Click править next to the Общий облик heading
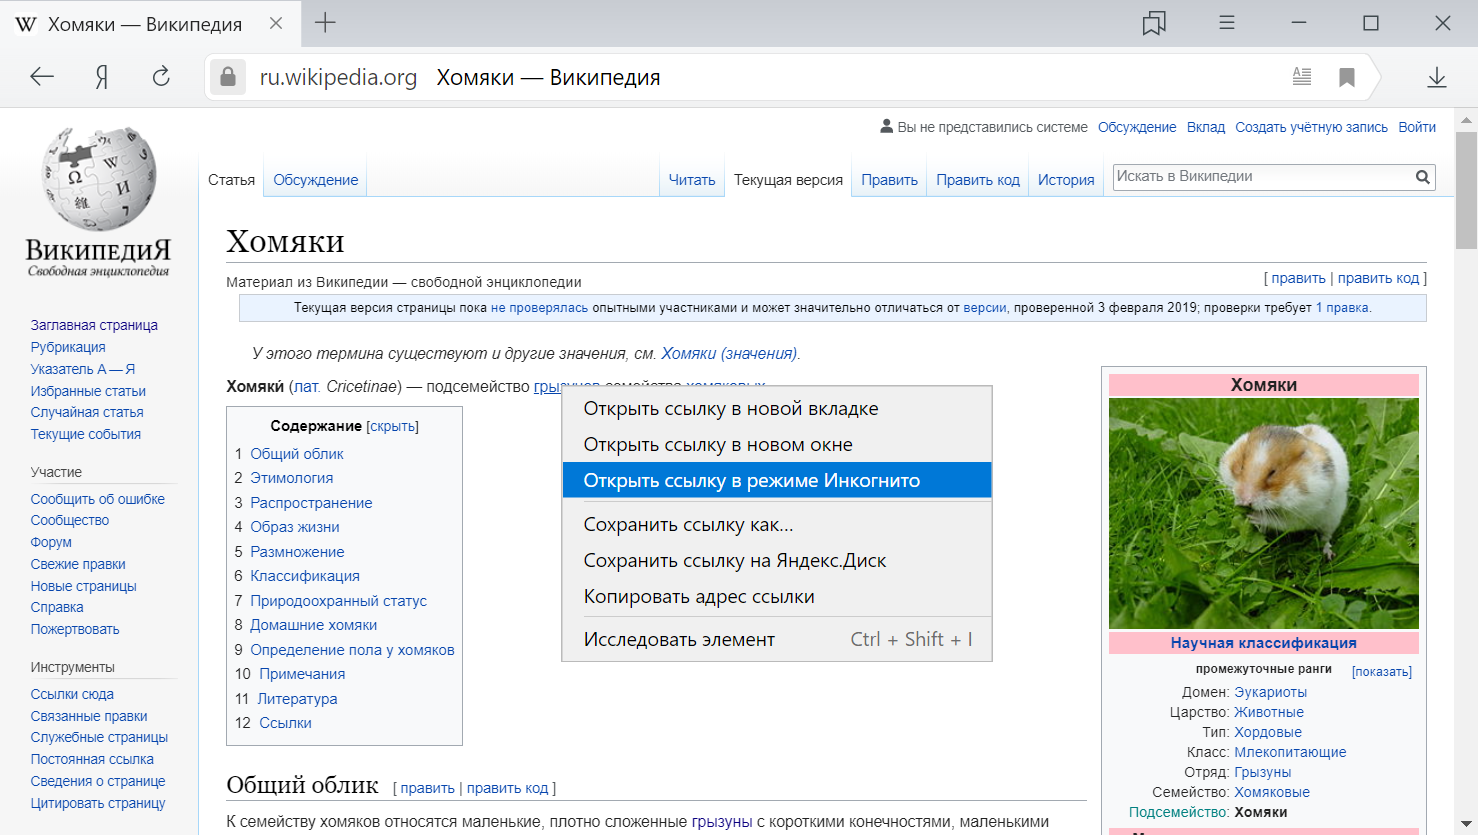The image size is (1478, 835). tap(428, 788)
